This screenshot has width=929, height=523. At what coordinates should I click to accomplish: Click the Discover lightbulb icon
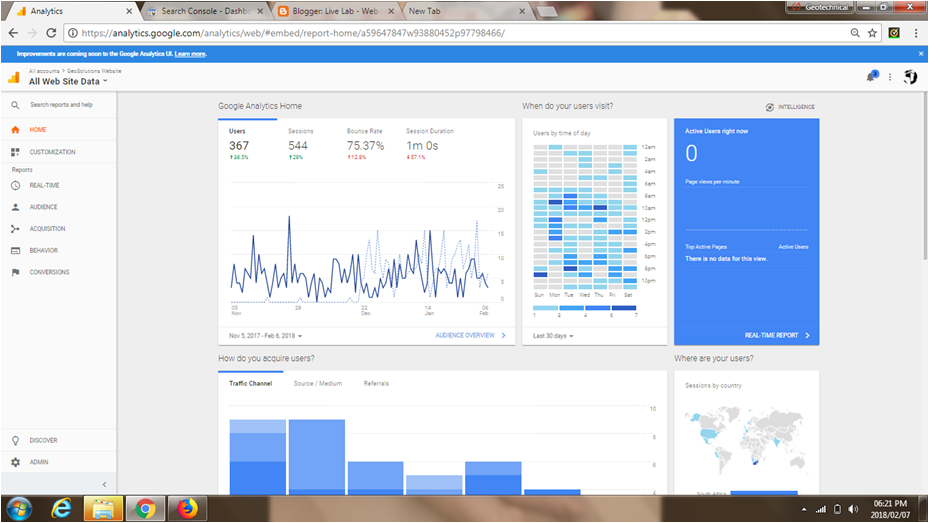15,441
